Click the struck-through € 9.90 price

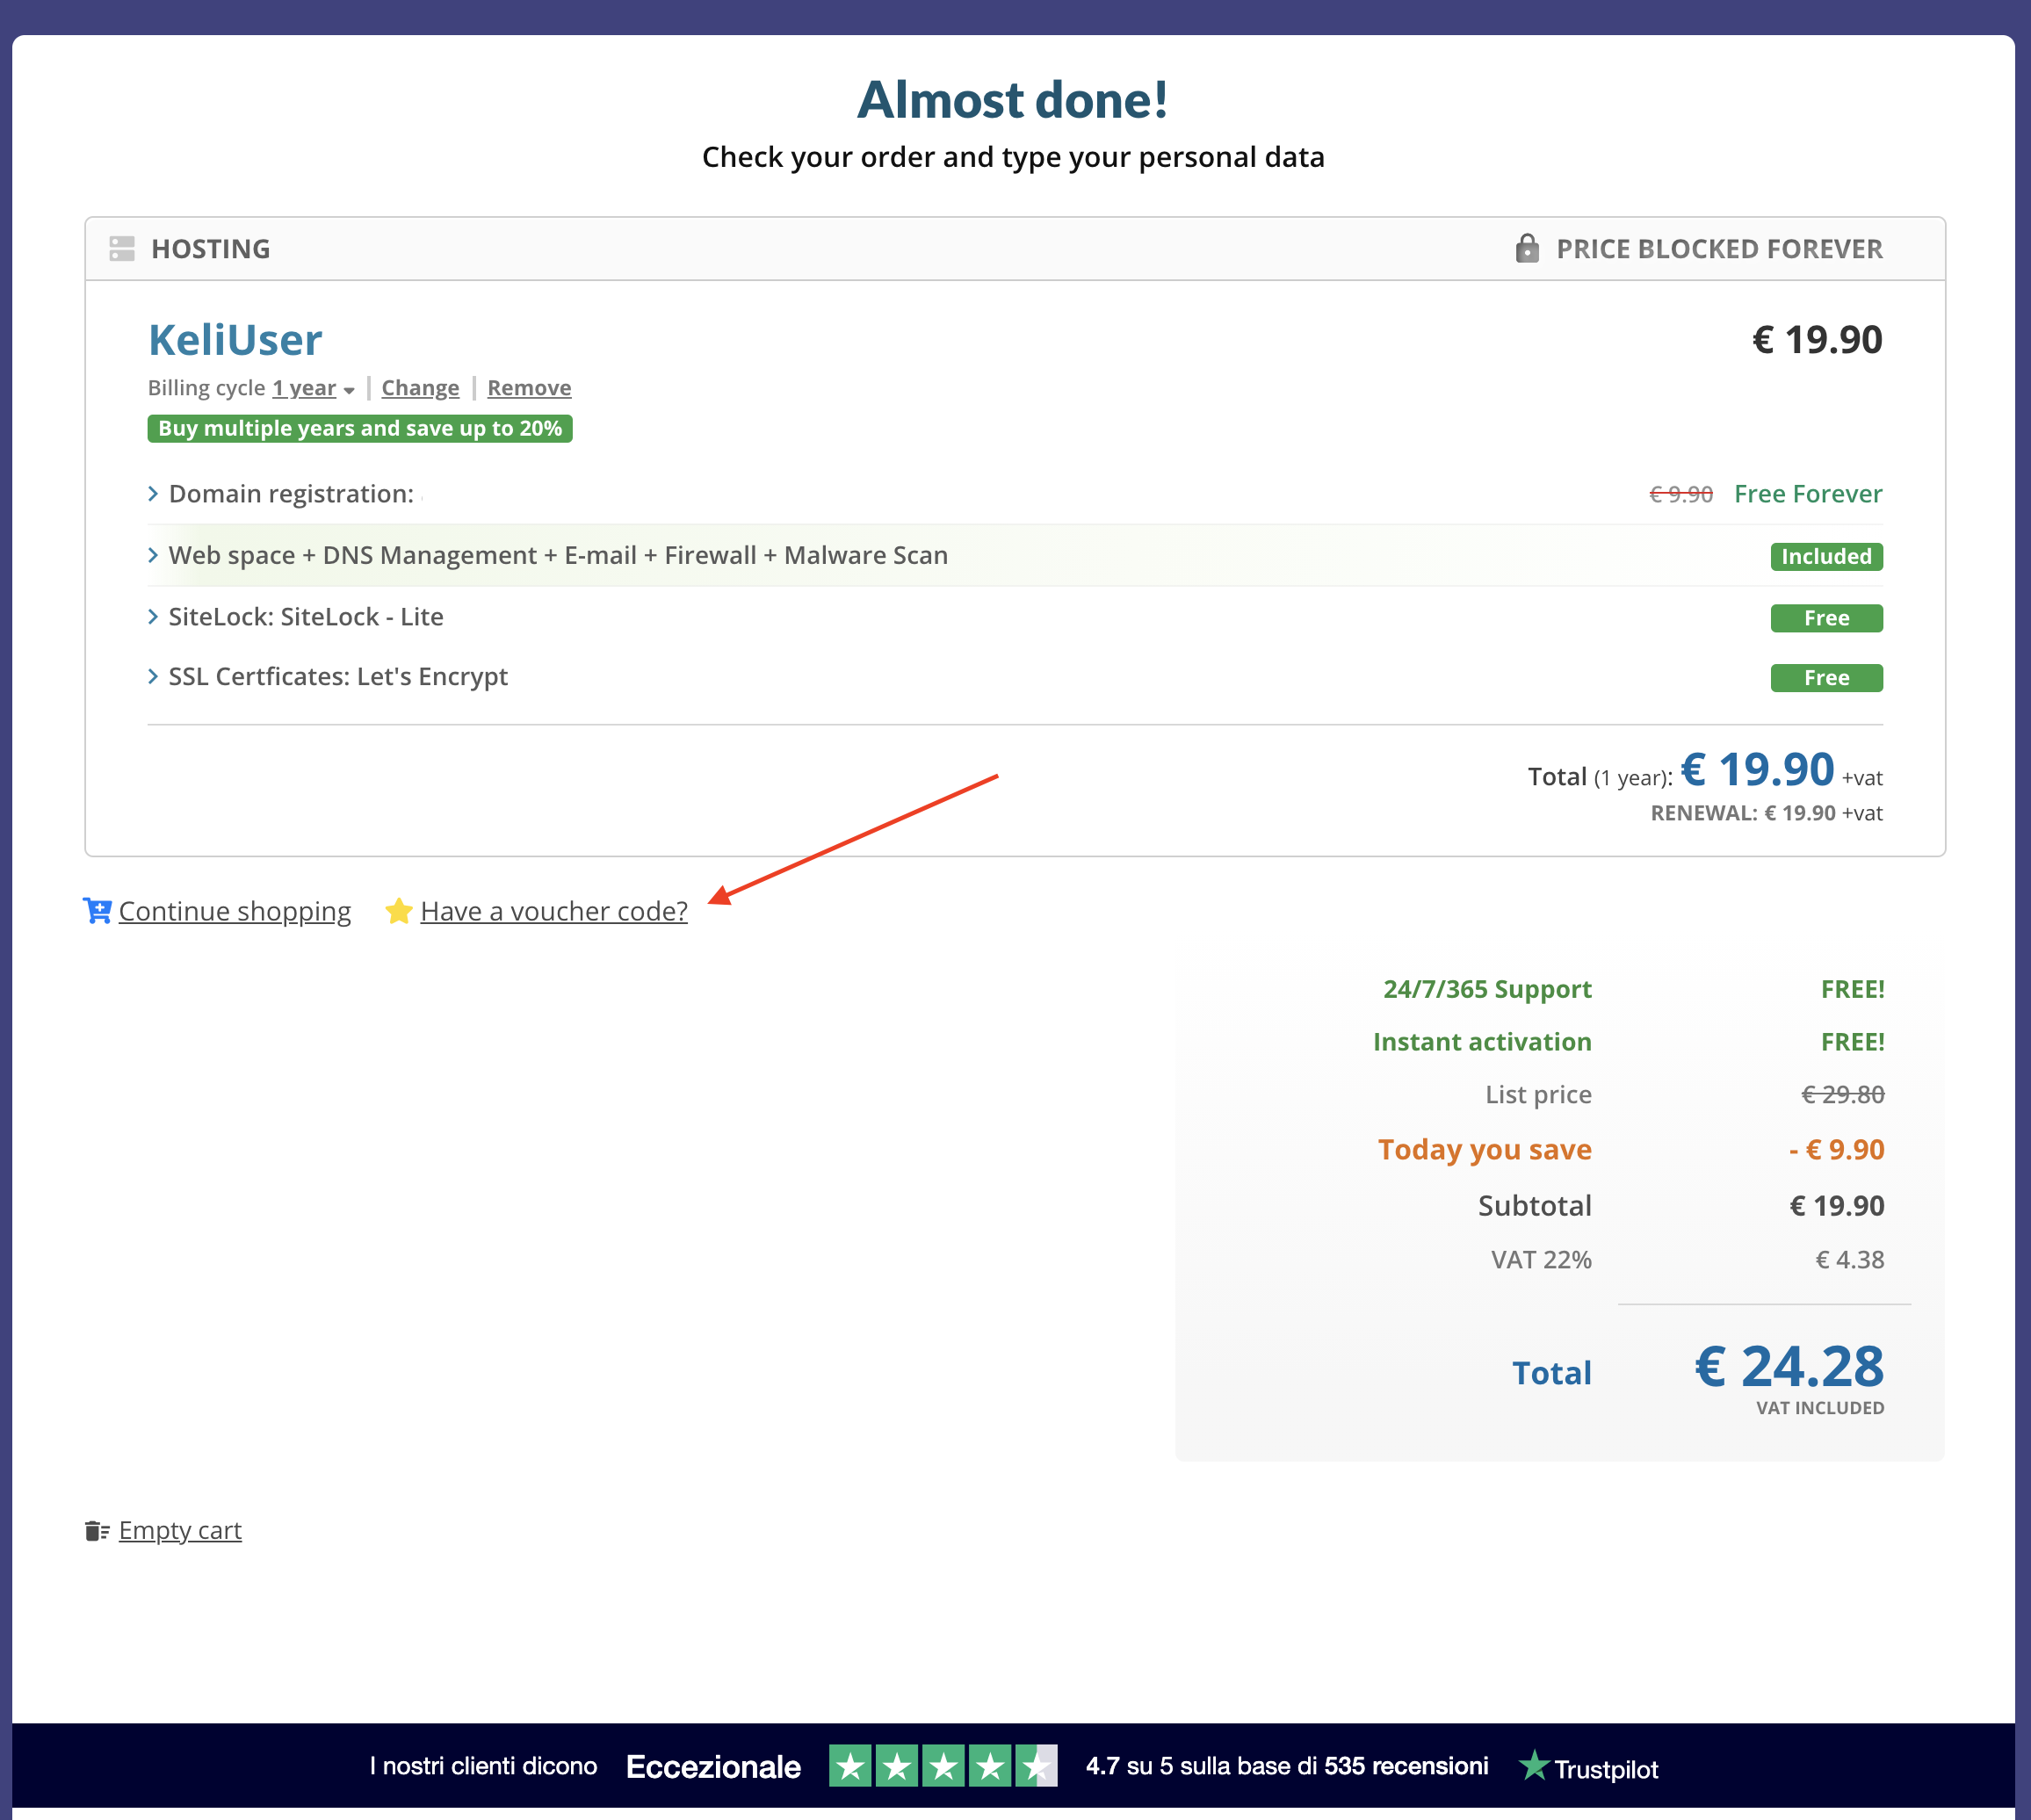coord(1681,494)
